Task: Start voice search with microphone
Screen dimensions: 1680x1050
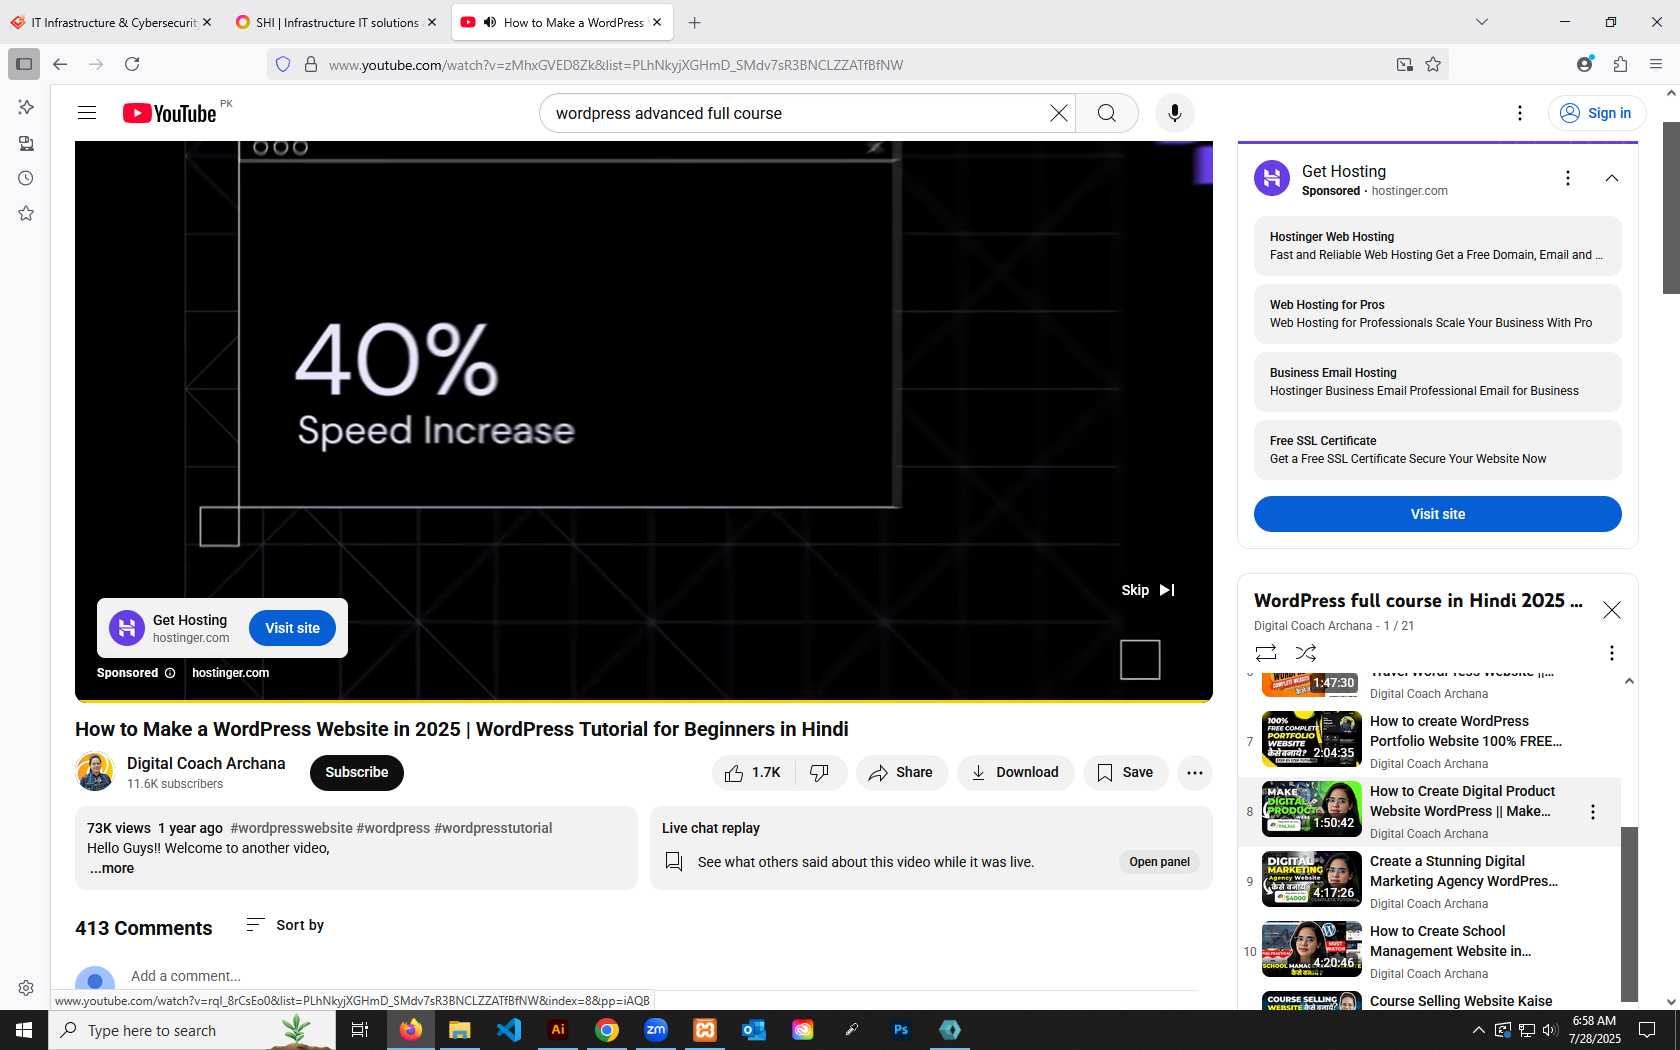Action: (1175, 113)
